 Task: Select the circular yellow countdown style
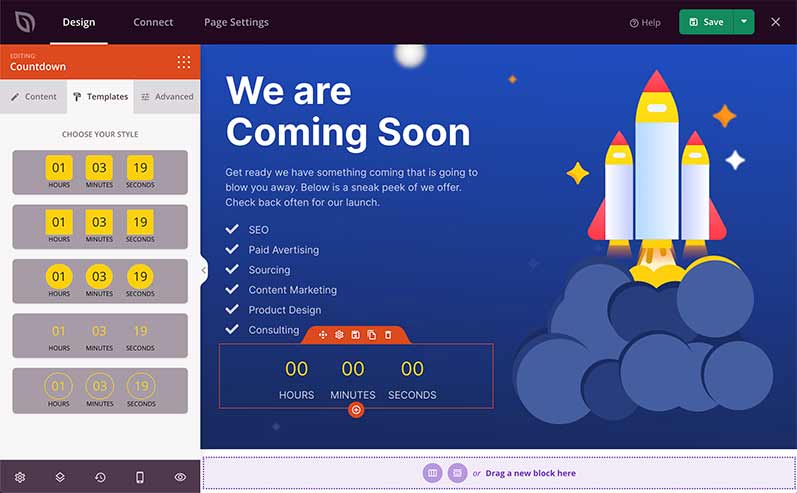tap(100, 281)
